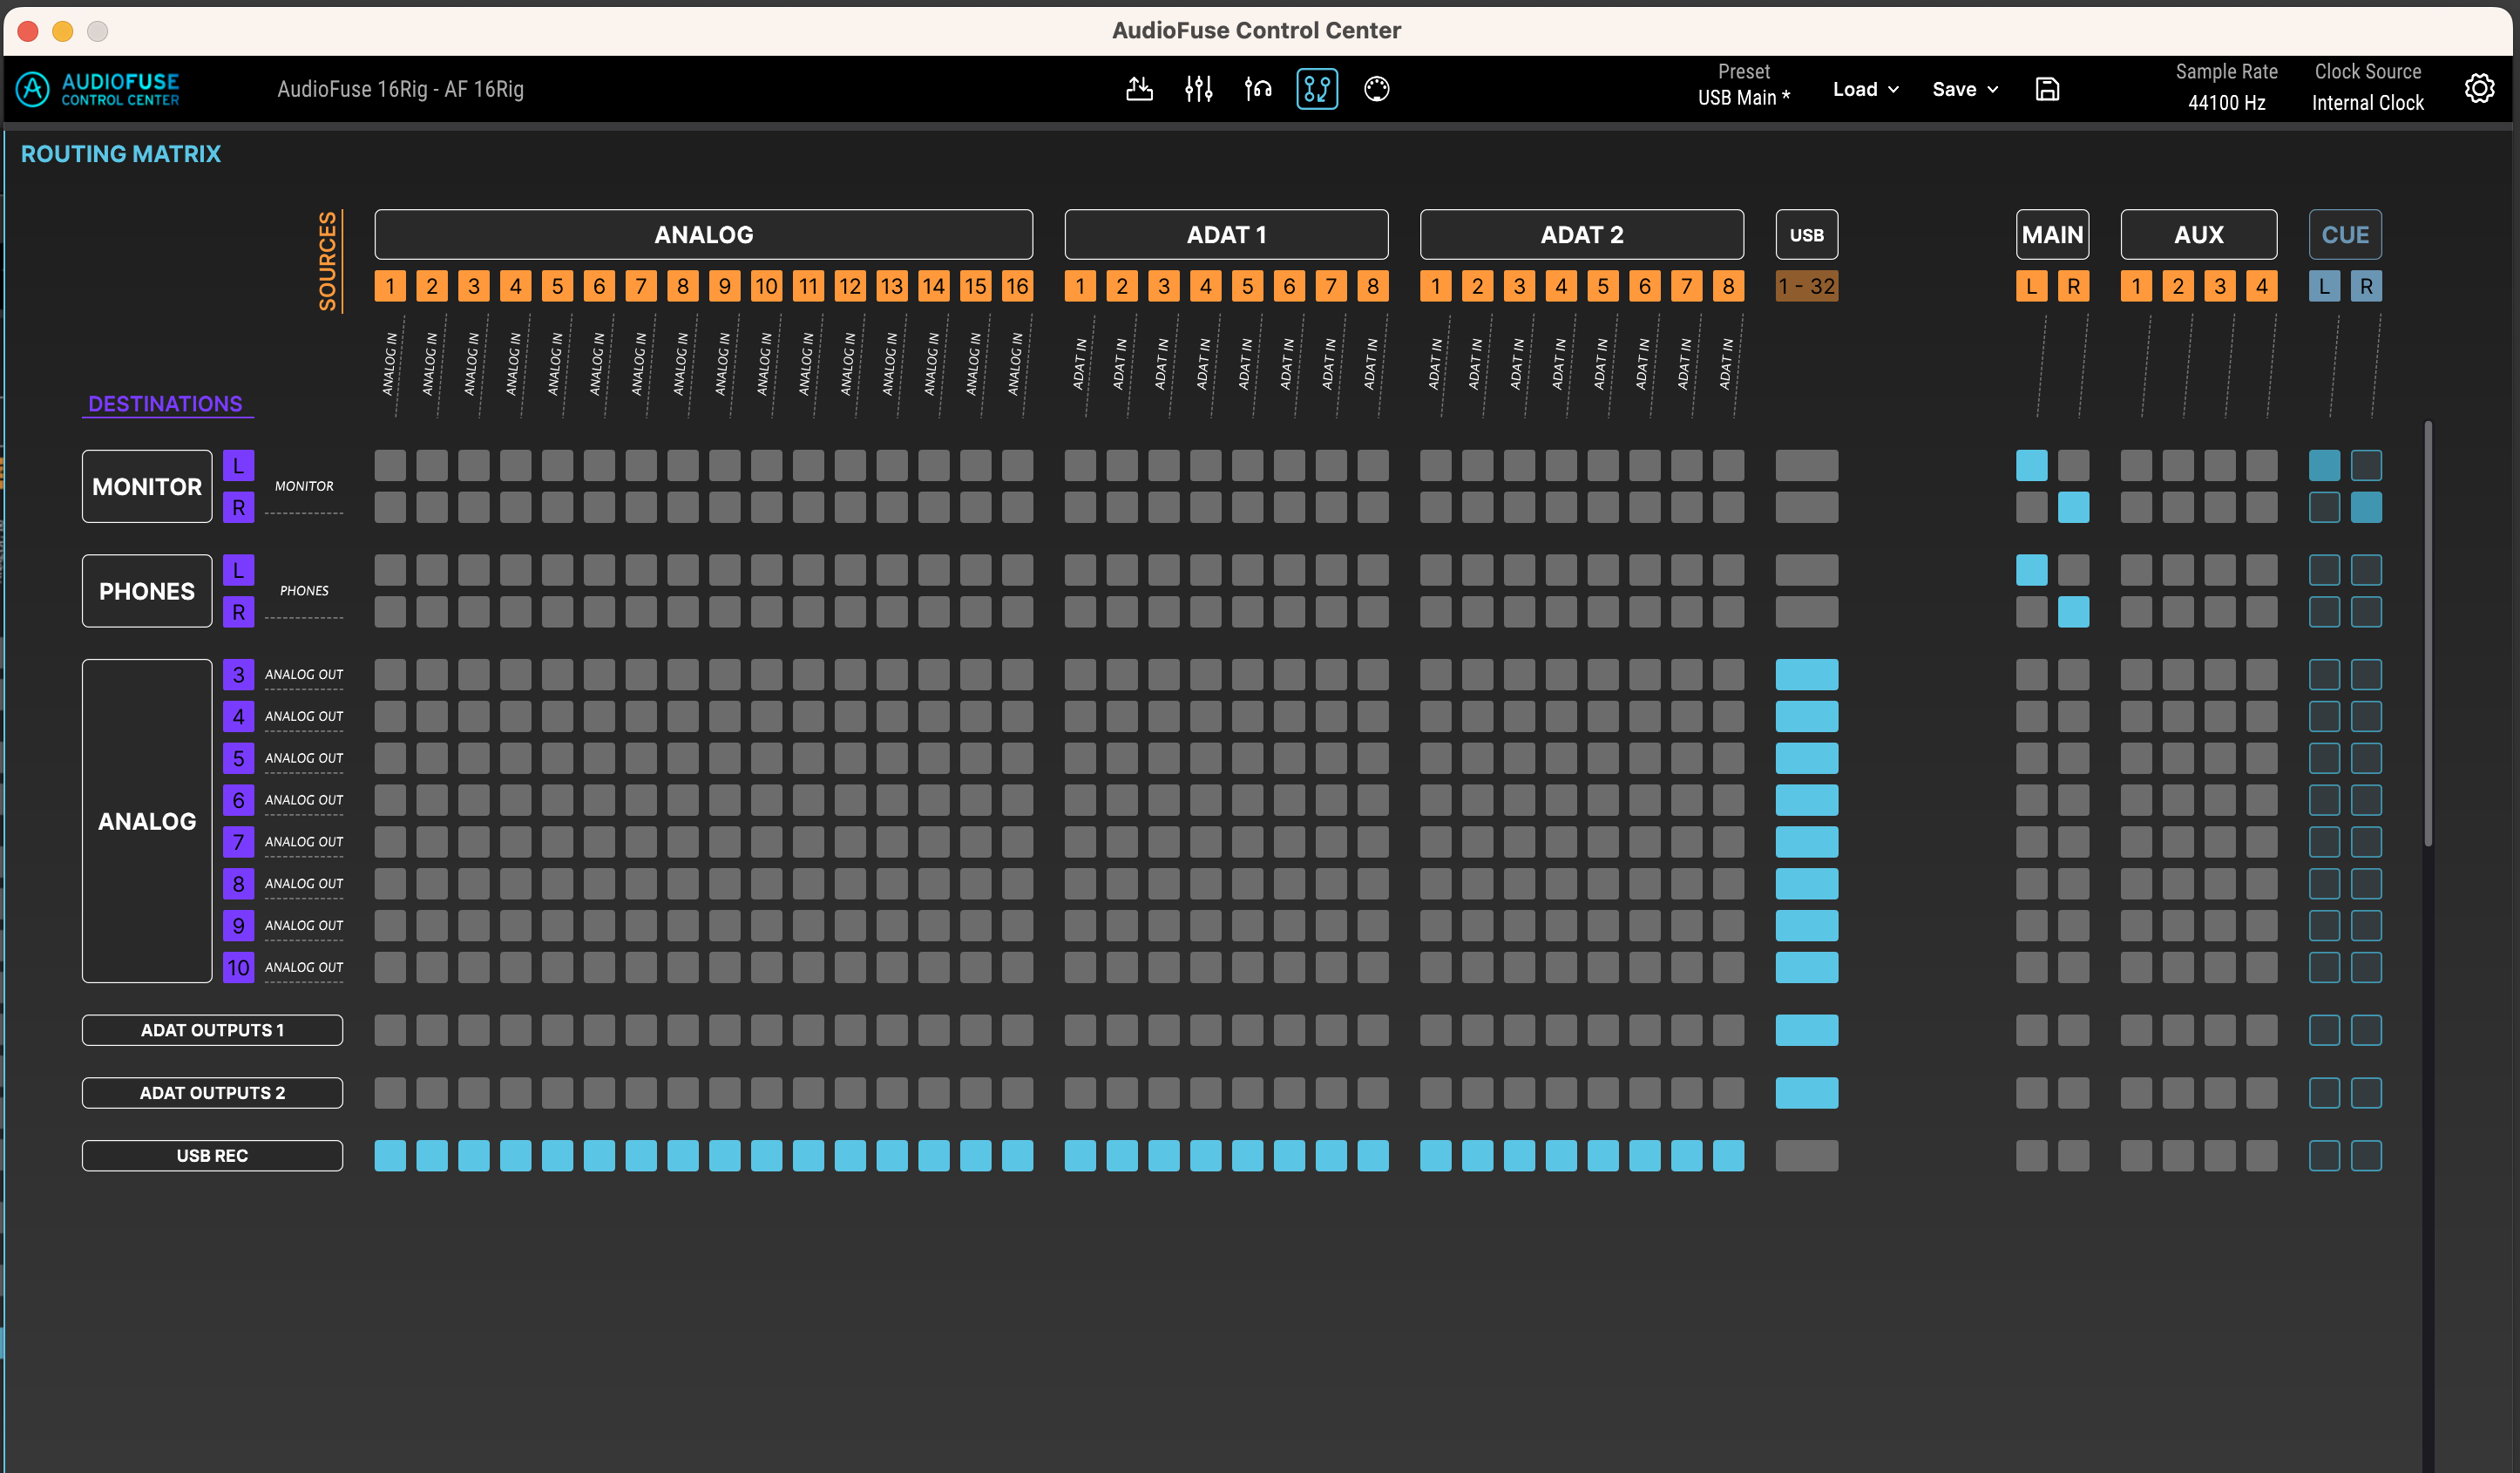Open settings with the gear icon

(x=2479, y=89)
